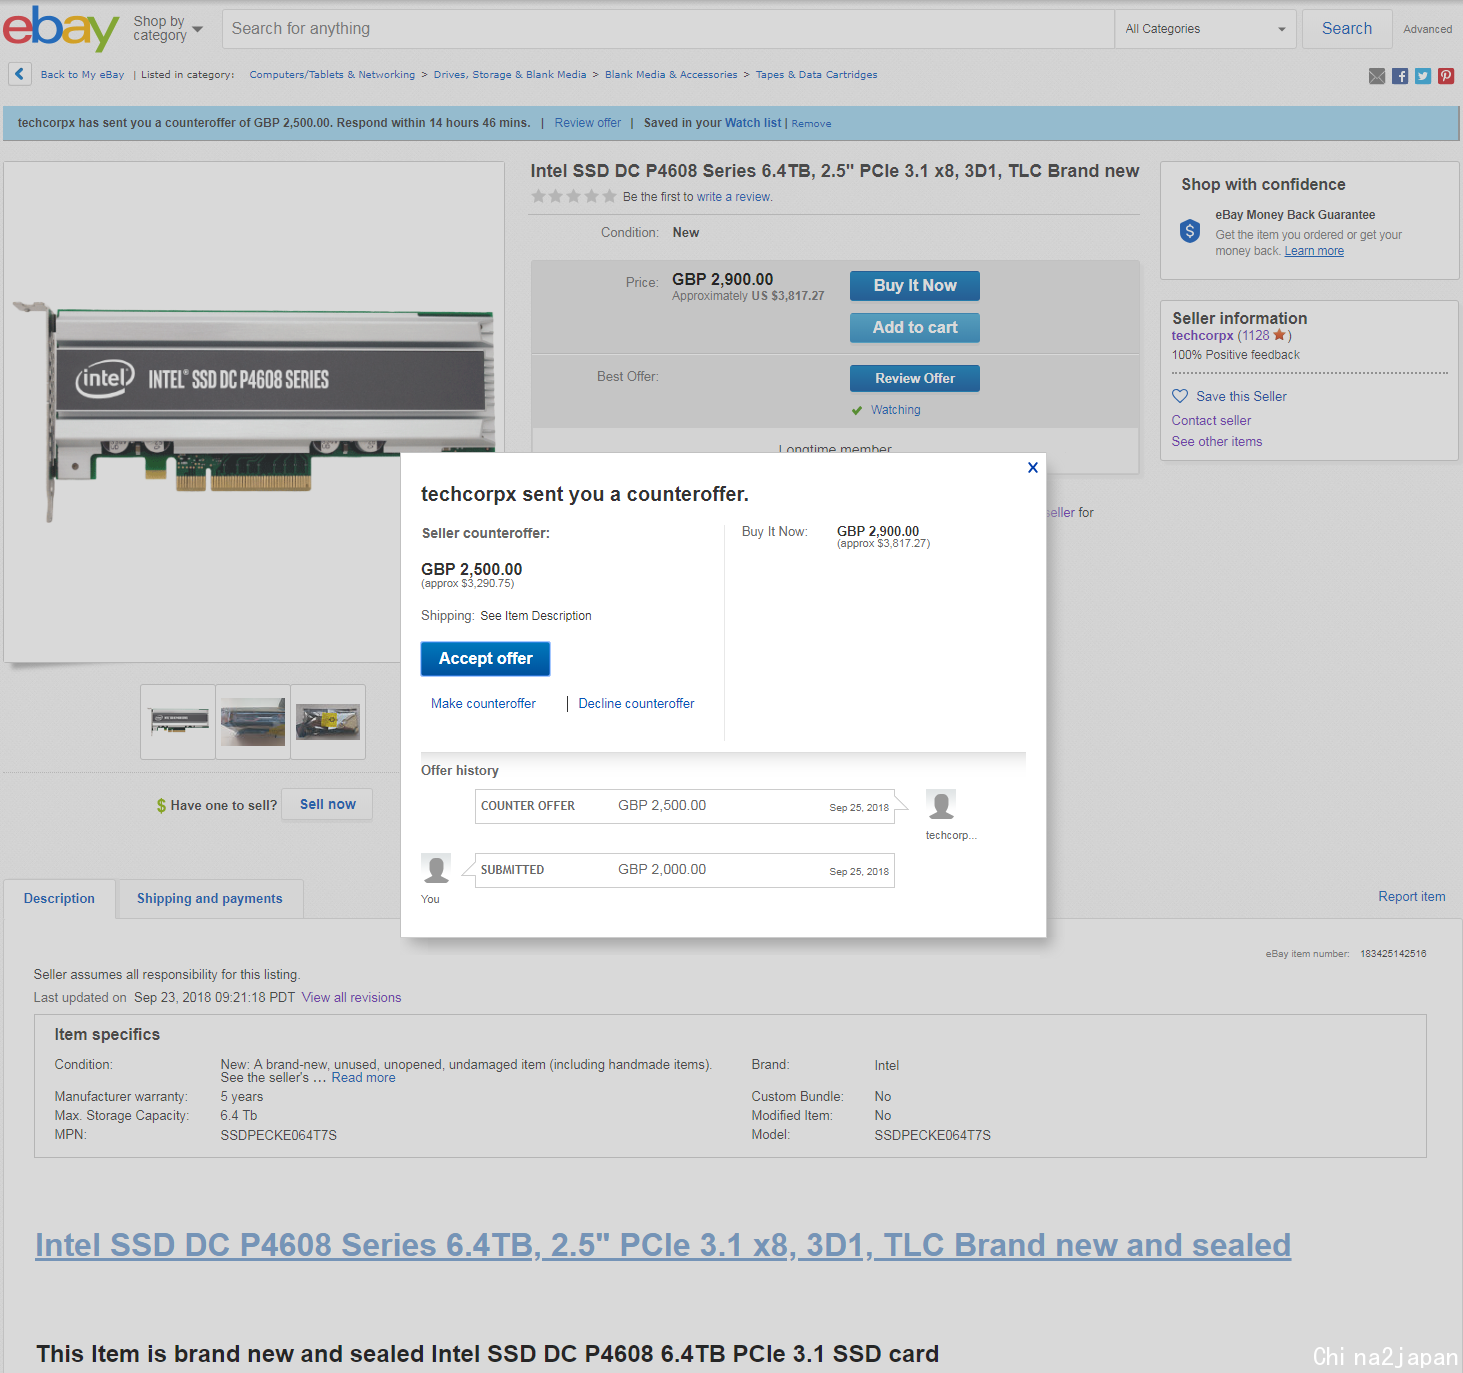This screenshot has width=1463, height=1373.
Task: Click the techcorpx avatar in offer history
Action: tap(941, 805)
